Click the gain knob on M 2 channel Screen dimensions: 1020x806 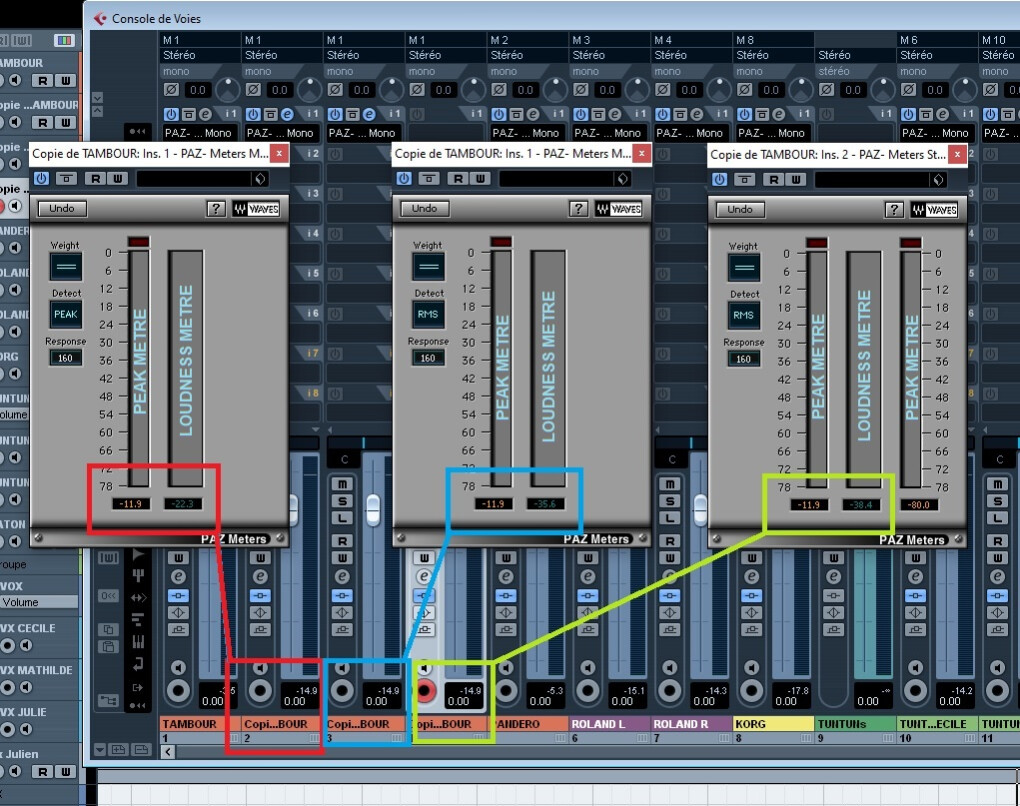555,89
